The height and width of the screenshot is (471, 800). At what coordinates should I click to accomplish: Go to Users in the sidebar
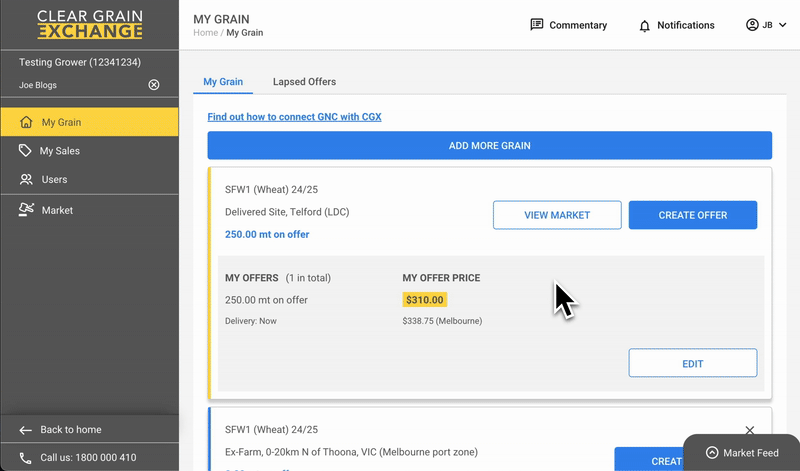click(90, 179)
